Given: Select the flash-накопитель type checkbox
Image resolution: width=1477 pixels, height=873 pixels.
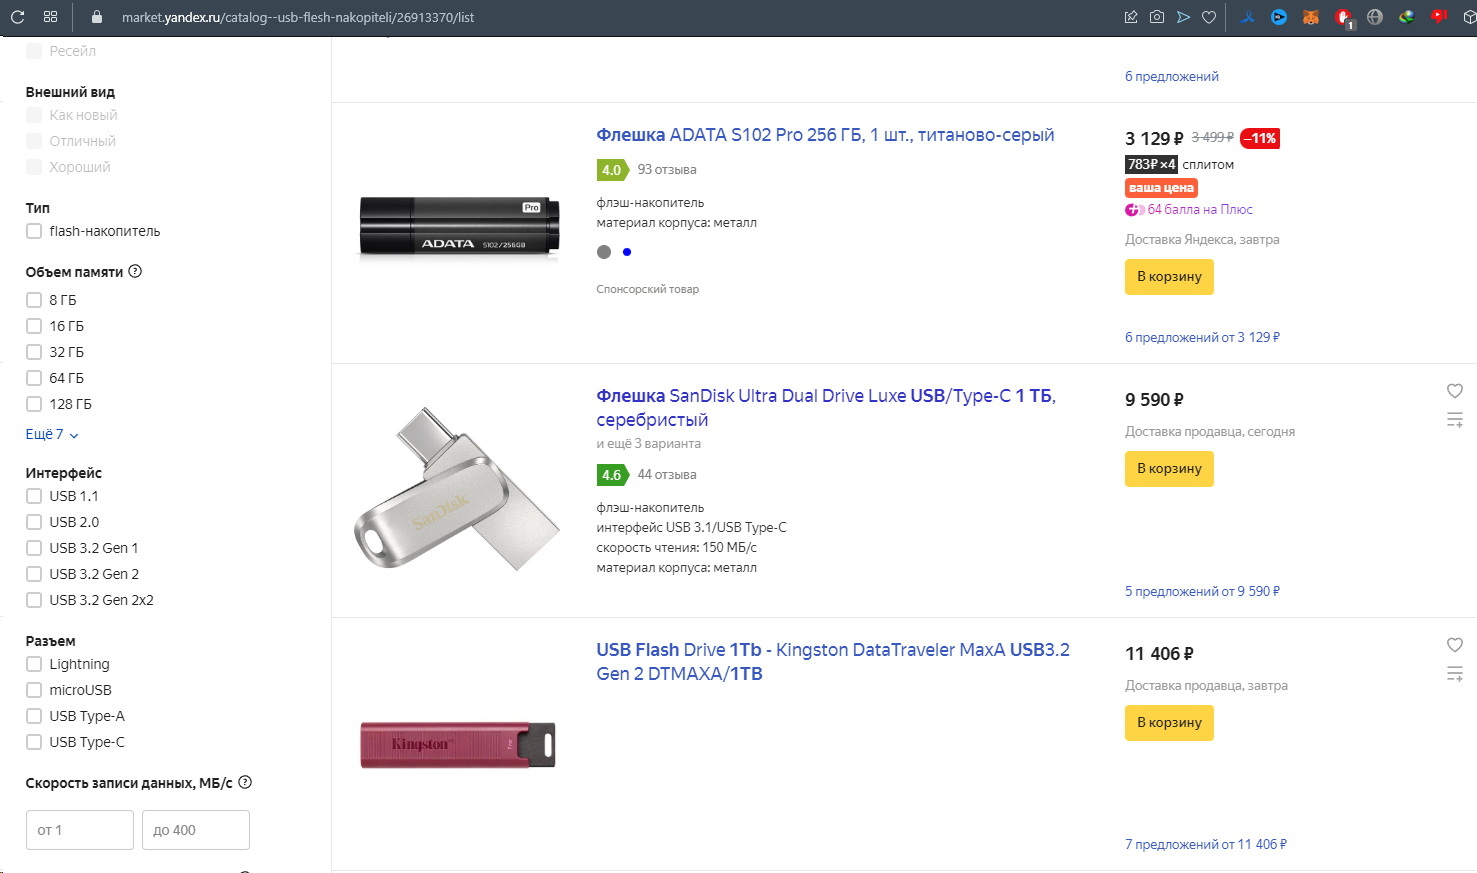Looking at the screenshot, I should point(34,231).
